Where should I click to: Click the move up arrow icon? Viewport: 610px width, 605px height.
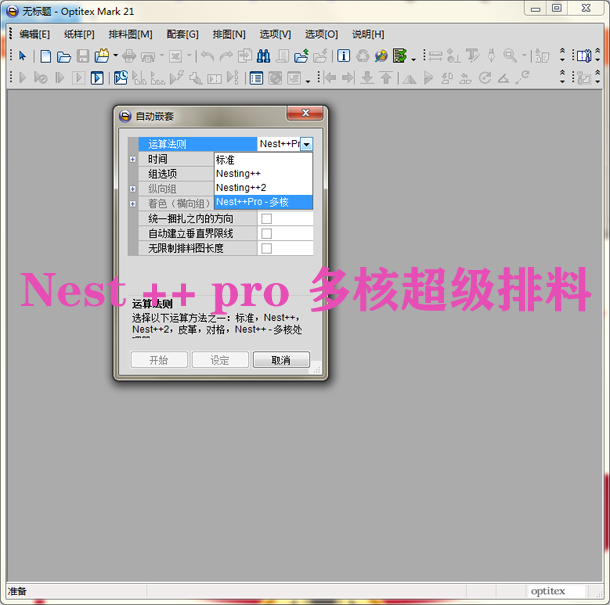[386, 78]
